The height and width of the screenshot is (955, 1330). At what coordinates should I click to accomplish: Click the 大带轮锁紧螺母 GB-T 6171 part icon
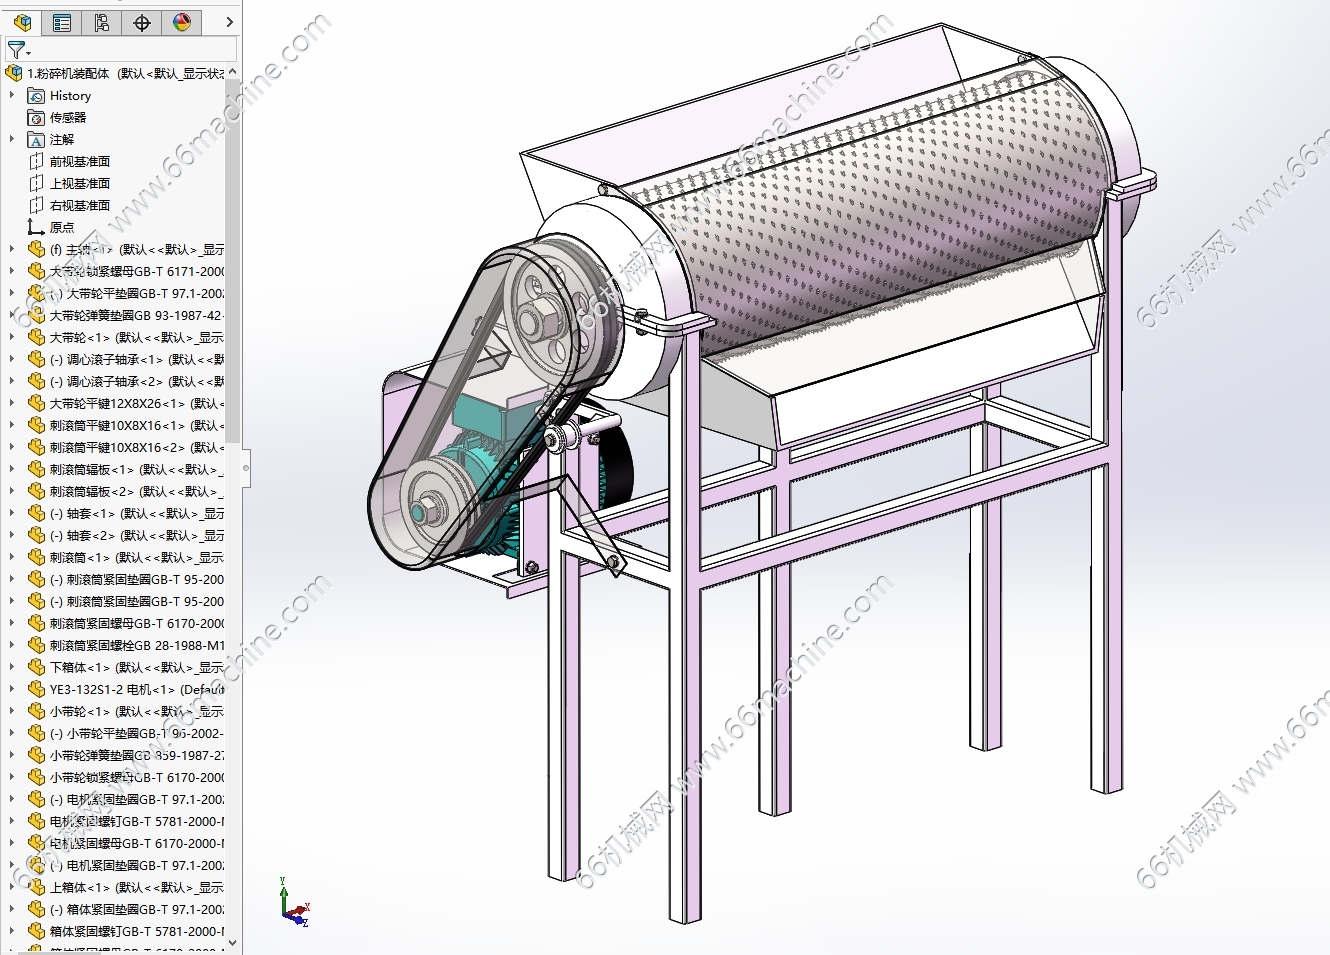click(x=36, y=272)
